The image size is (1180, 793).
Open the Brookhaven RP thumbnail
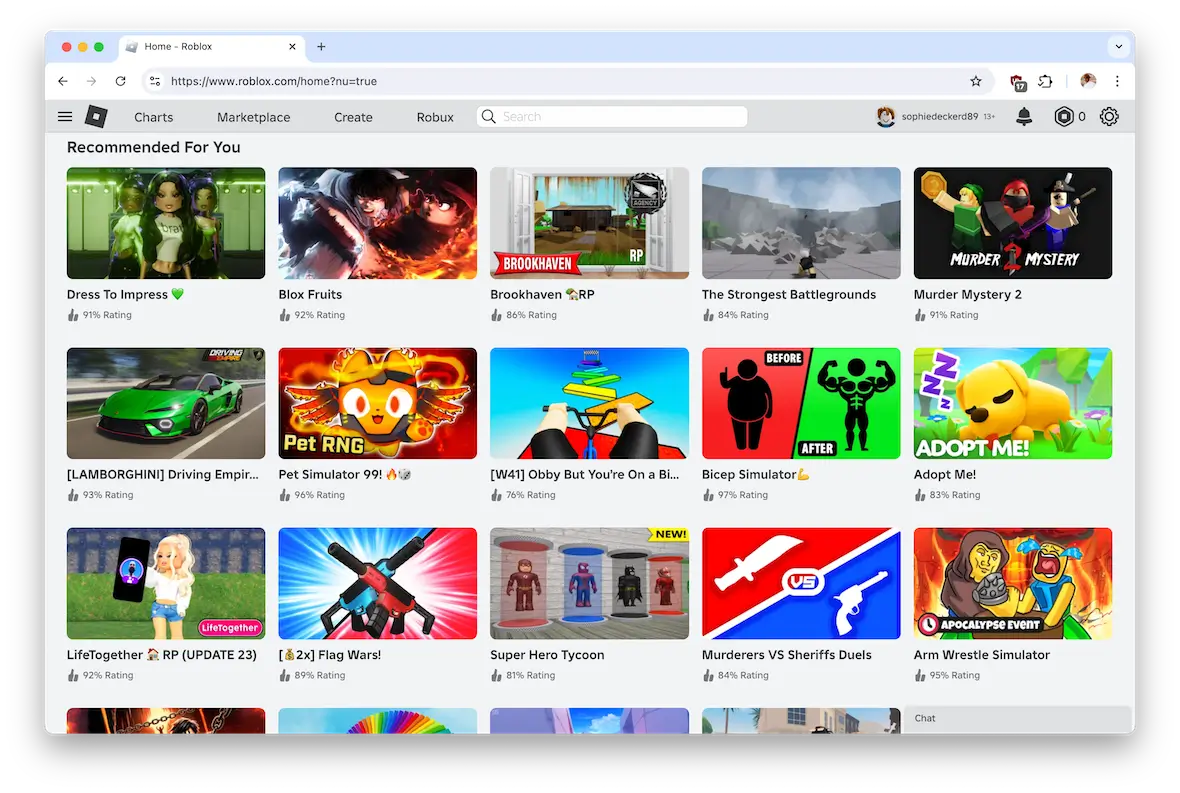pos(589,223)
